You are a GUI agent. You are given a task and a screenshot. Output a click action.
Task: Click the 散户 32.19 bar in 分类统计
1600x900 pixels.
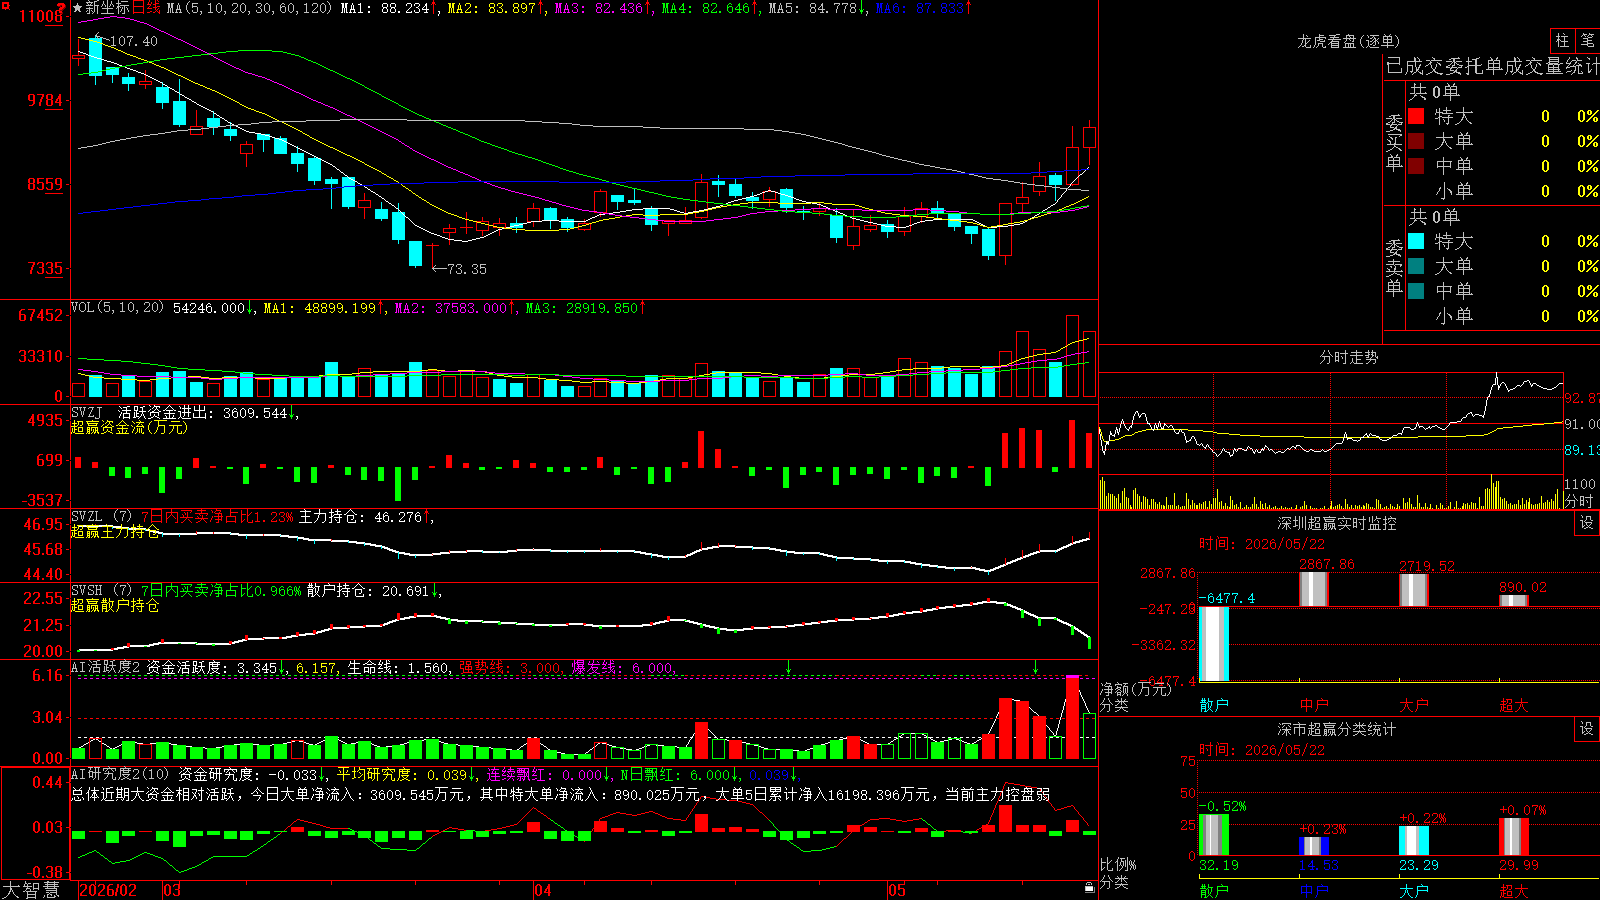(1214, 835)
